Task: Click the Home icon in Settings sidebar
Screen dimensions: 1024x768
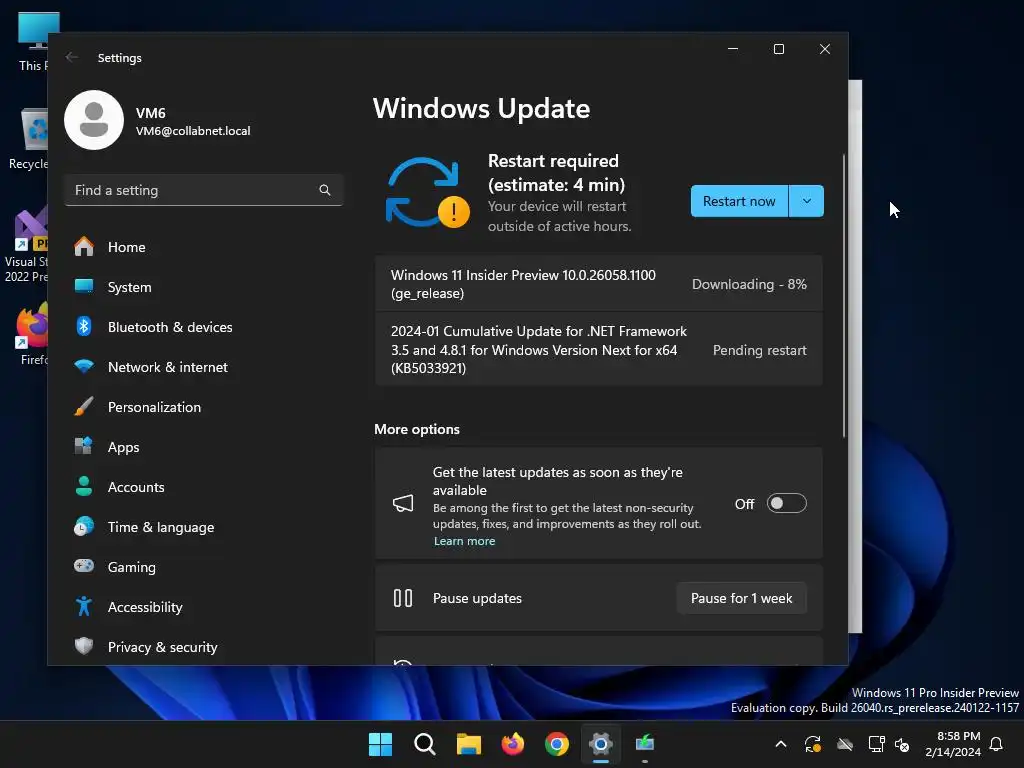Action: click(x=84, y=247)
